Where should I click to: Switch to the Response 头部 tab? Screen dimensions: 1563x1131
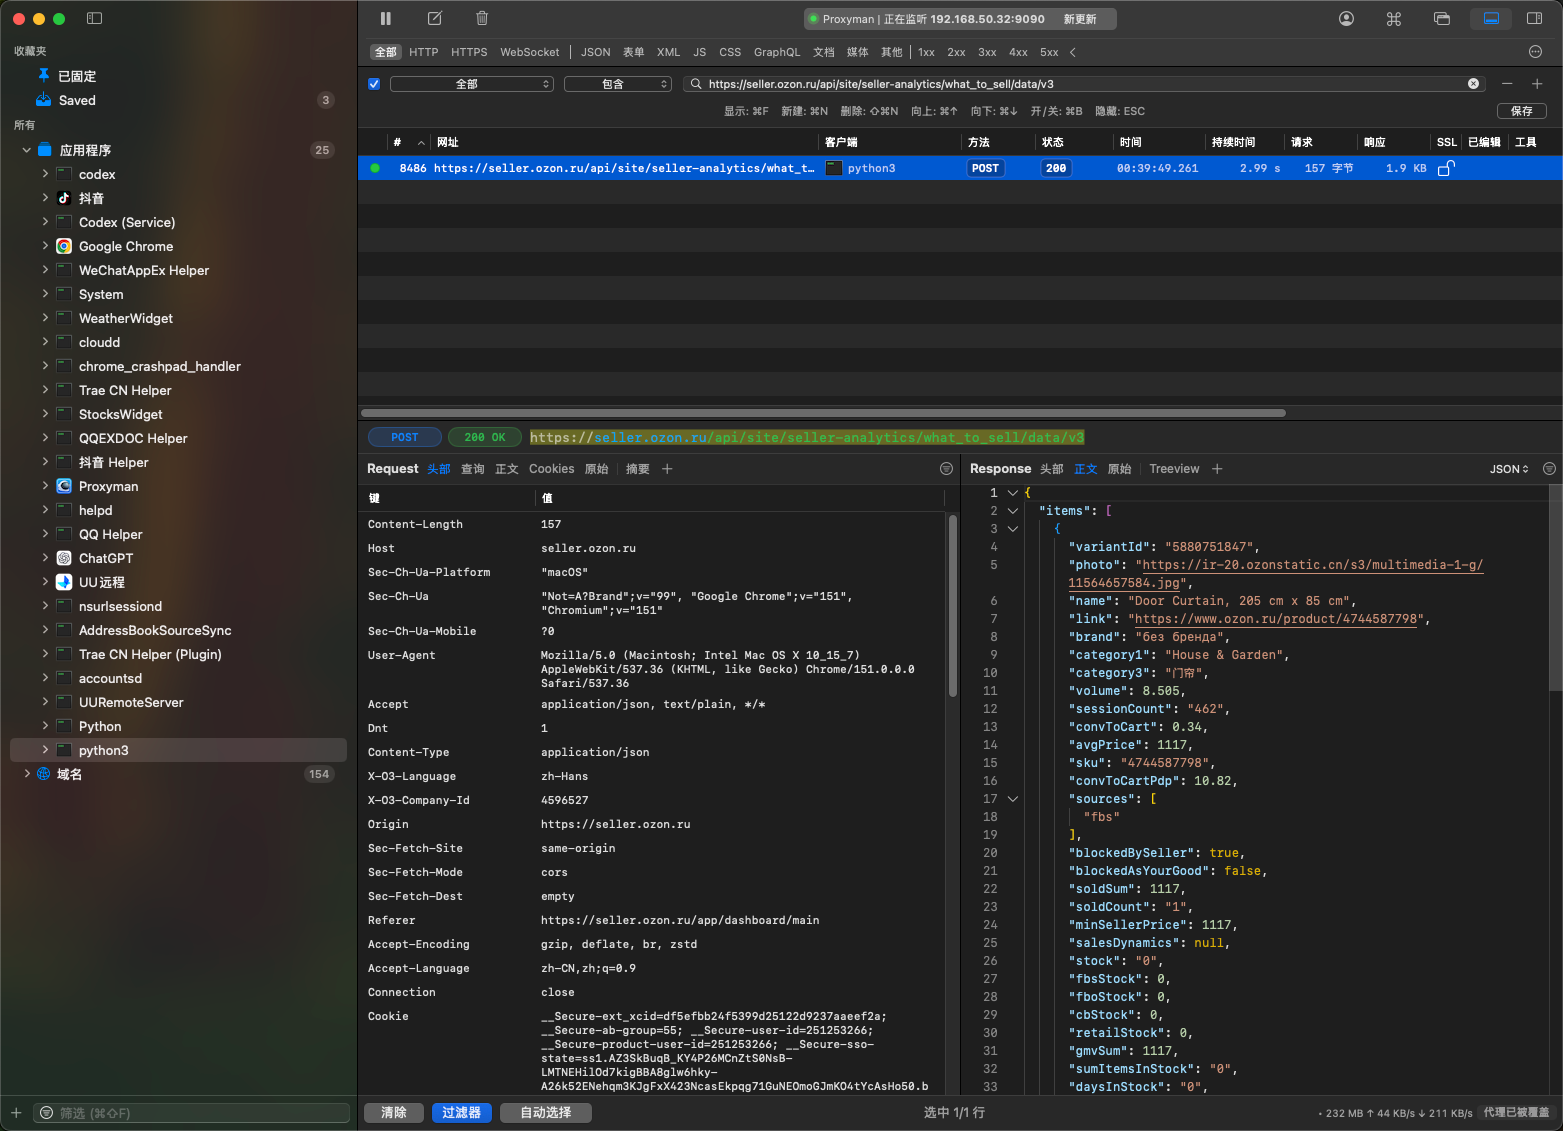click(x=1052, y=469)
